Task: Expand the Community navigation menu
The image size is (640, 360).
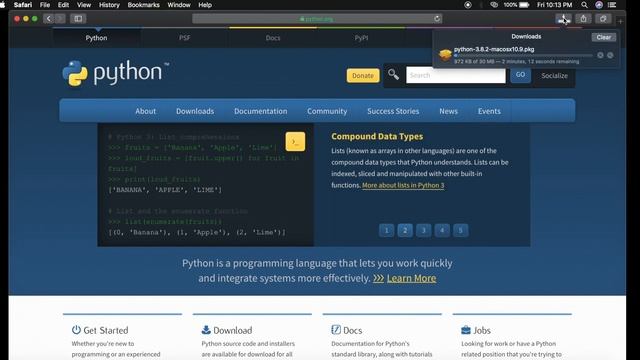Action: click(327, 111)
